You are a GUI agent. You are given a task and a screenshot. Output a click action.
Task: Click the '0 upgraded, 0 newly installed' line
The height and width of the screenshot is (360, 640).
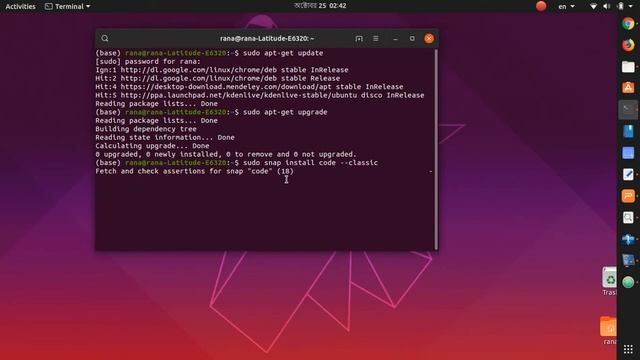(226, 154)
